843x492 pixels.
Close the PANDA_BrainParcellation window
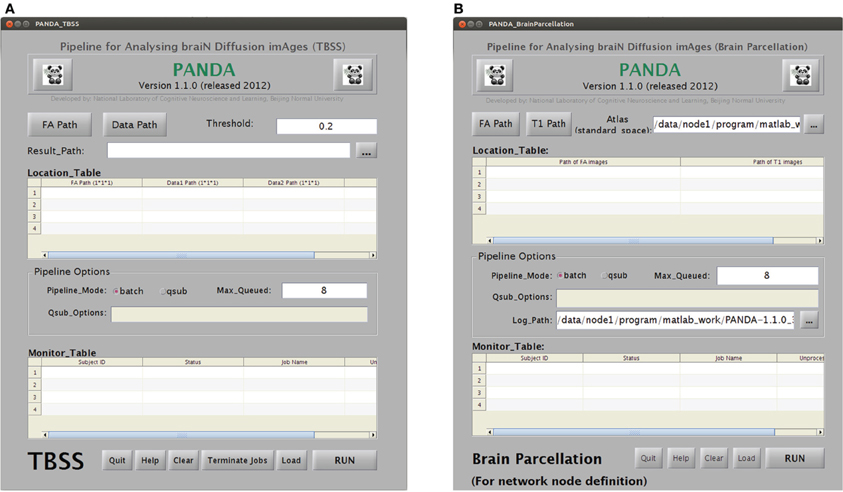pyautogui.click(x=462, y=24)
